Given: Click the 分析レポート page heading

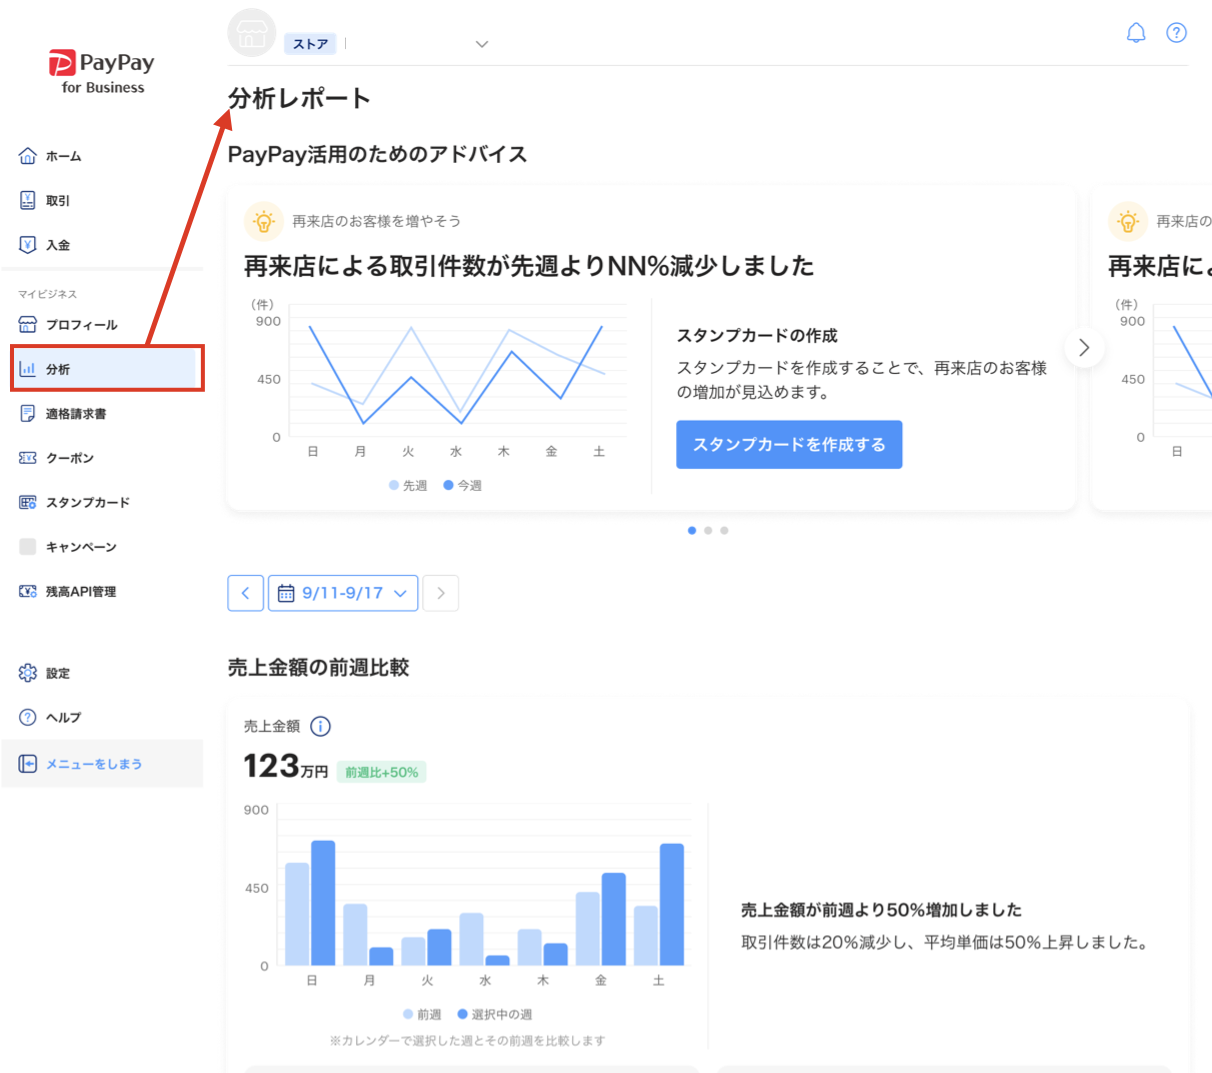Looking at the screenshot, I should [x=299, y=98].
